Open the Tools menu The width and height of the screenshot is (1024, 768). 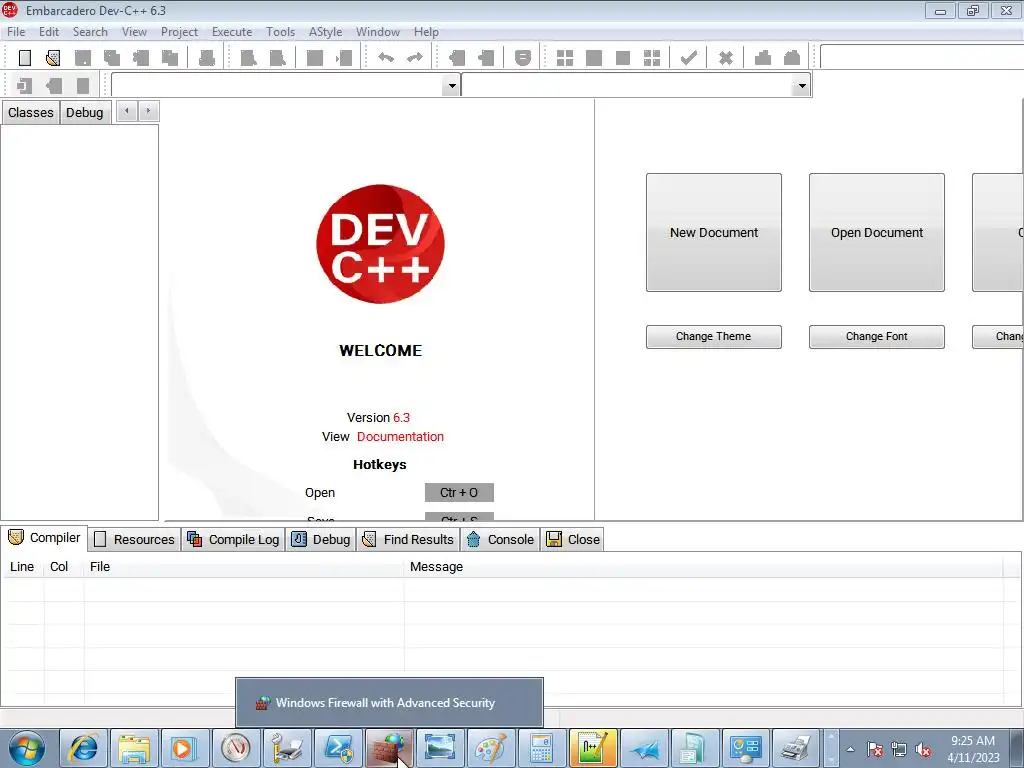pos(280,32)
